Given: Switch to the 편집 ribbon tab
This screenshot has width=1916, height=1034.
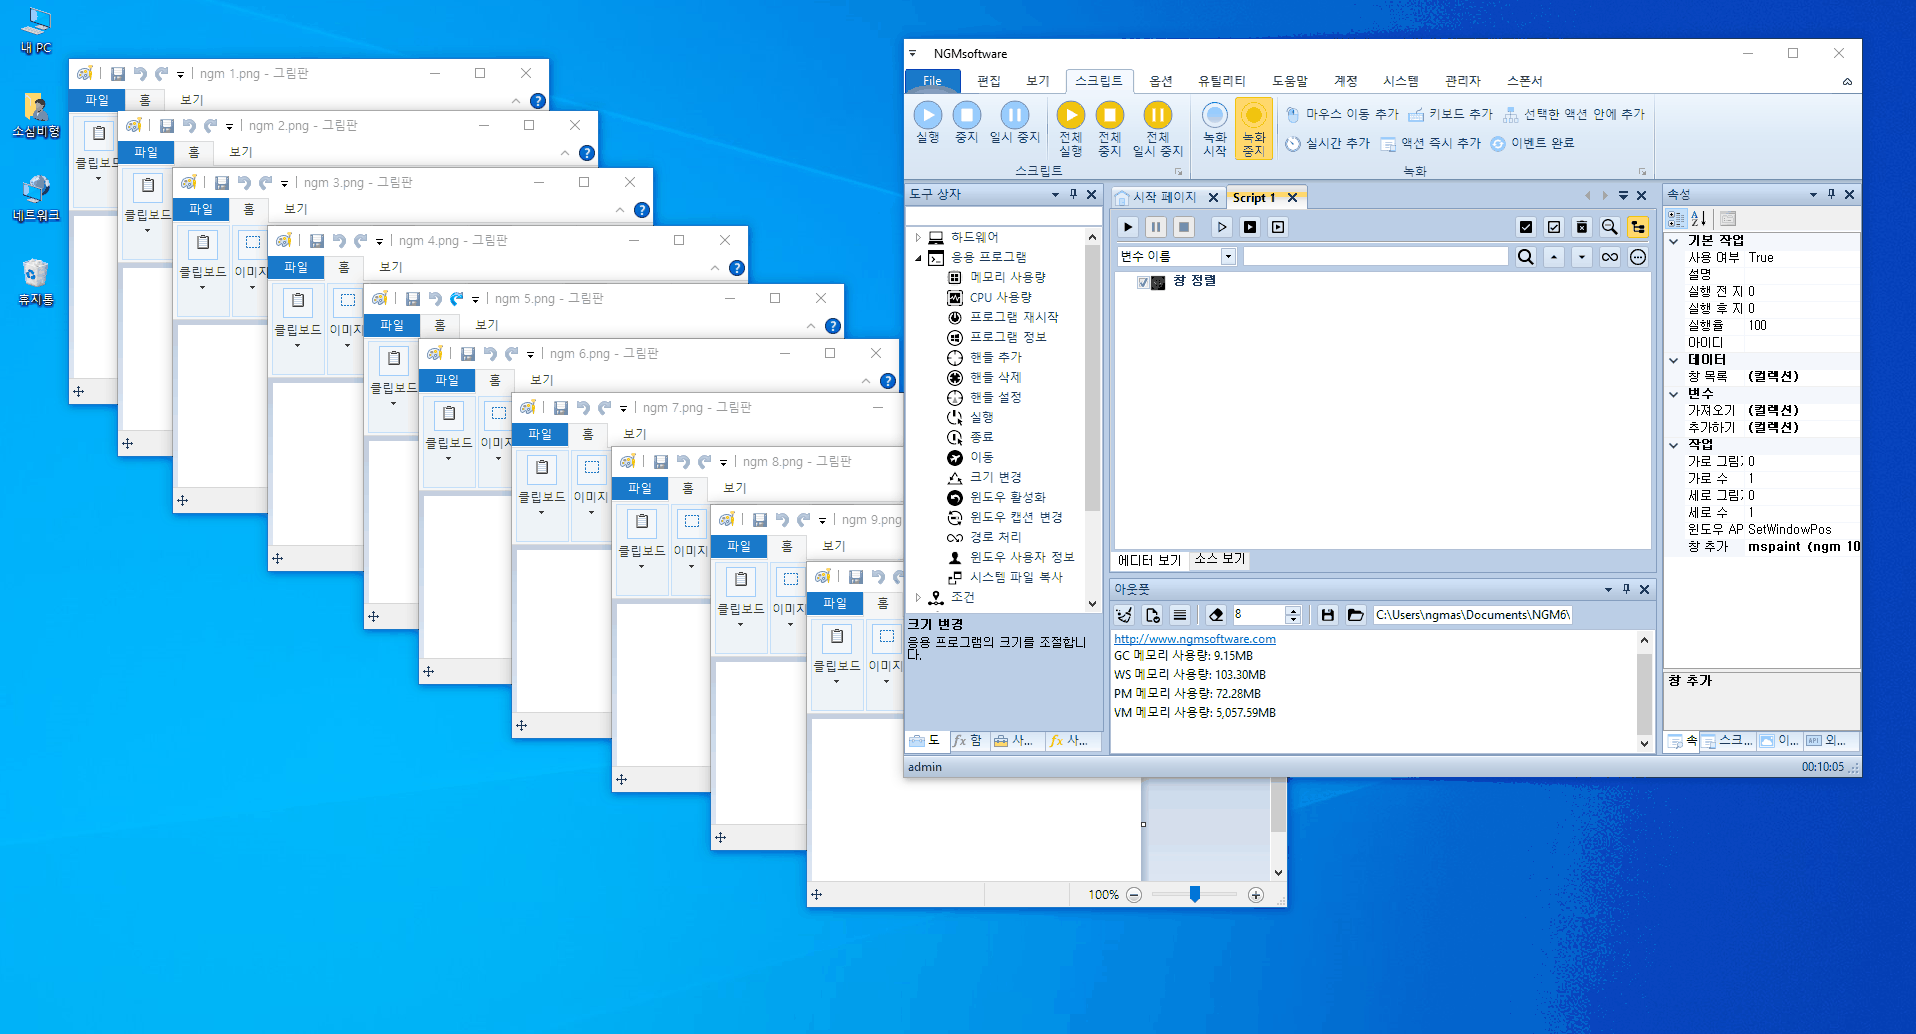Looking at the screenshot, I should click(989, 81).
